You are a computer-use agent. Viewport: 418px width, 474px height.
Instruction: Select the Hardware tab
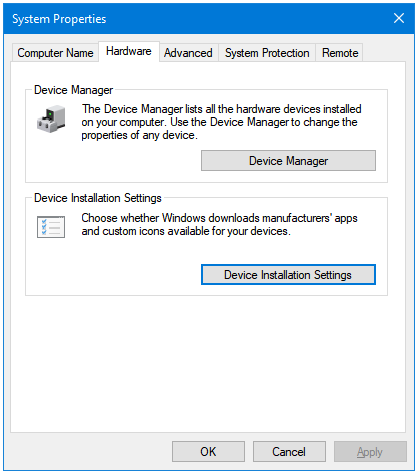click(129, 51)
